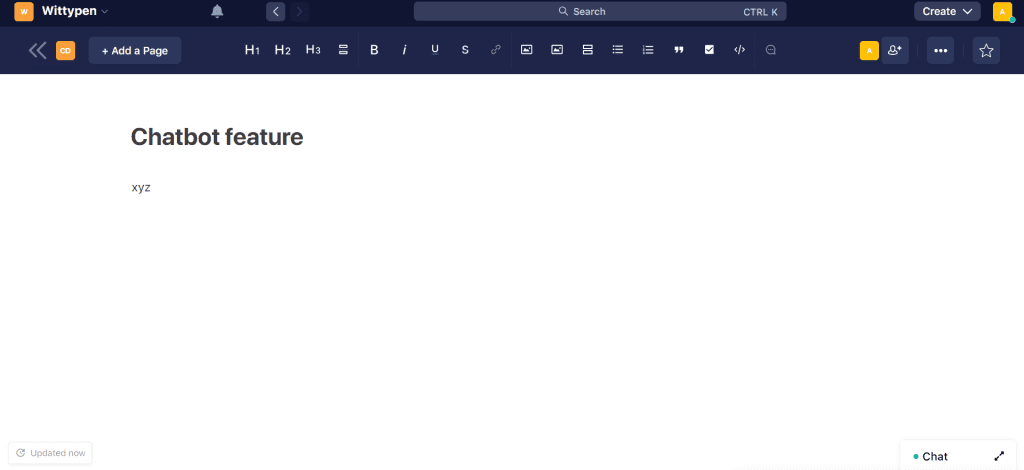Apply Heading 1 formatting

pos(252,50)
